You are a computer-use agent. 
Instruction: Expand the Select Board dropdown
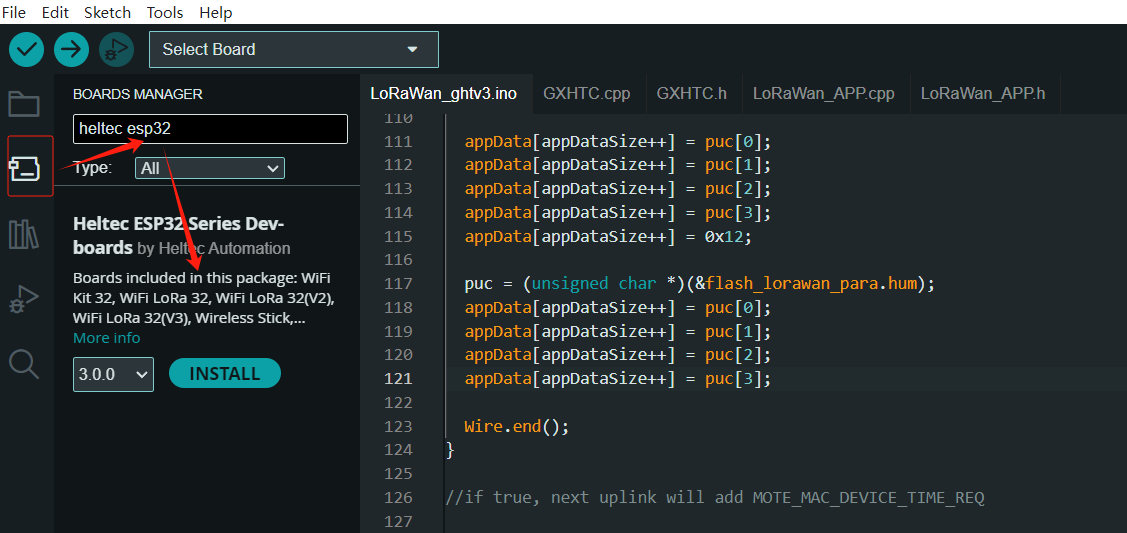tap(293, 49)
